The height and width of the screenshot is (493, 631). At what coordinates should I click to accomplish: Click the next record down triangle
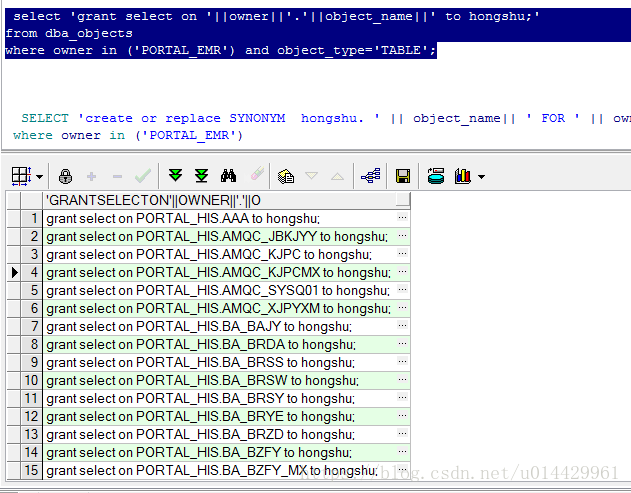coord(311,176)
